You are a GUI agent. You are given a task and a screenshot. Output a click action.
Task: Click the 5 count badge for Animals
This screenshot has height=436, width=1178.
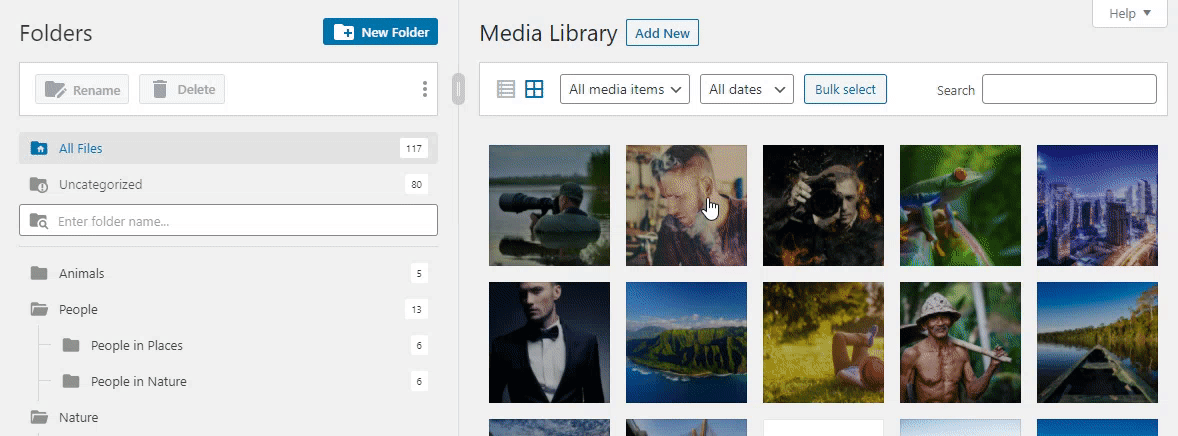pos(419,274)
